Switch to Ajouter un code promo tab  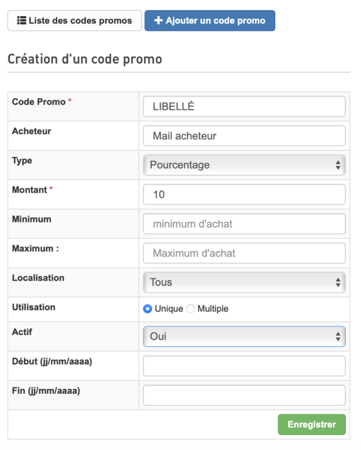pos(210,21)
